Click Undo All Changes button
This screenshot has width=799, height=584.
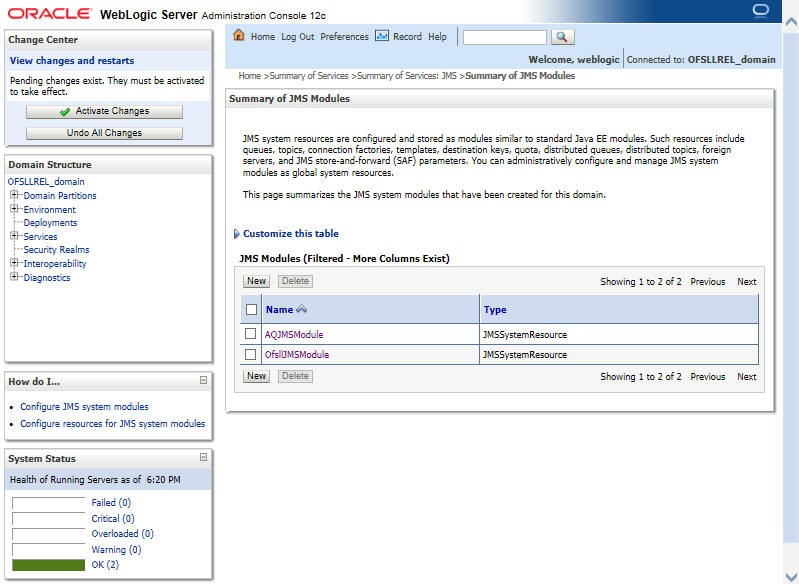104,133
